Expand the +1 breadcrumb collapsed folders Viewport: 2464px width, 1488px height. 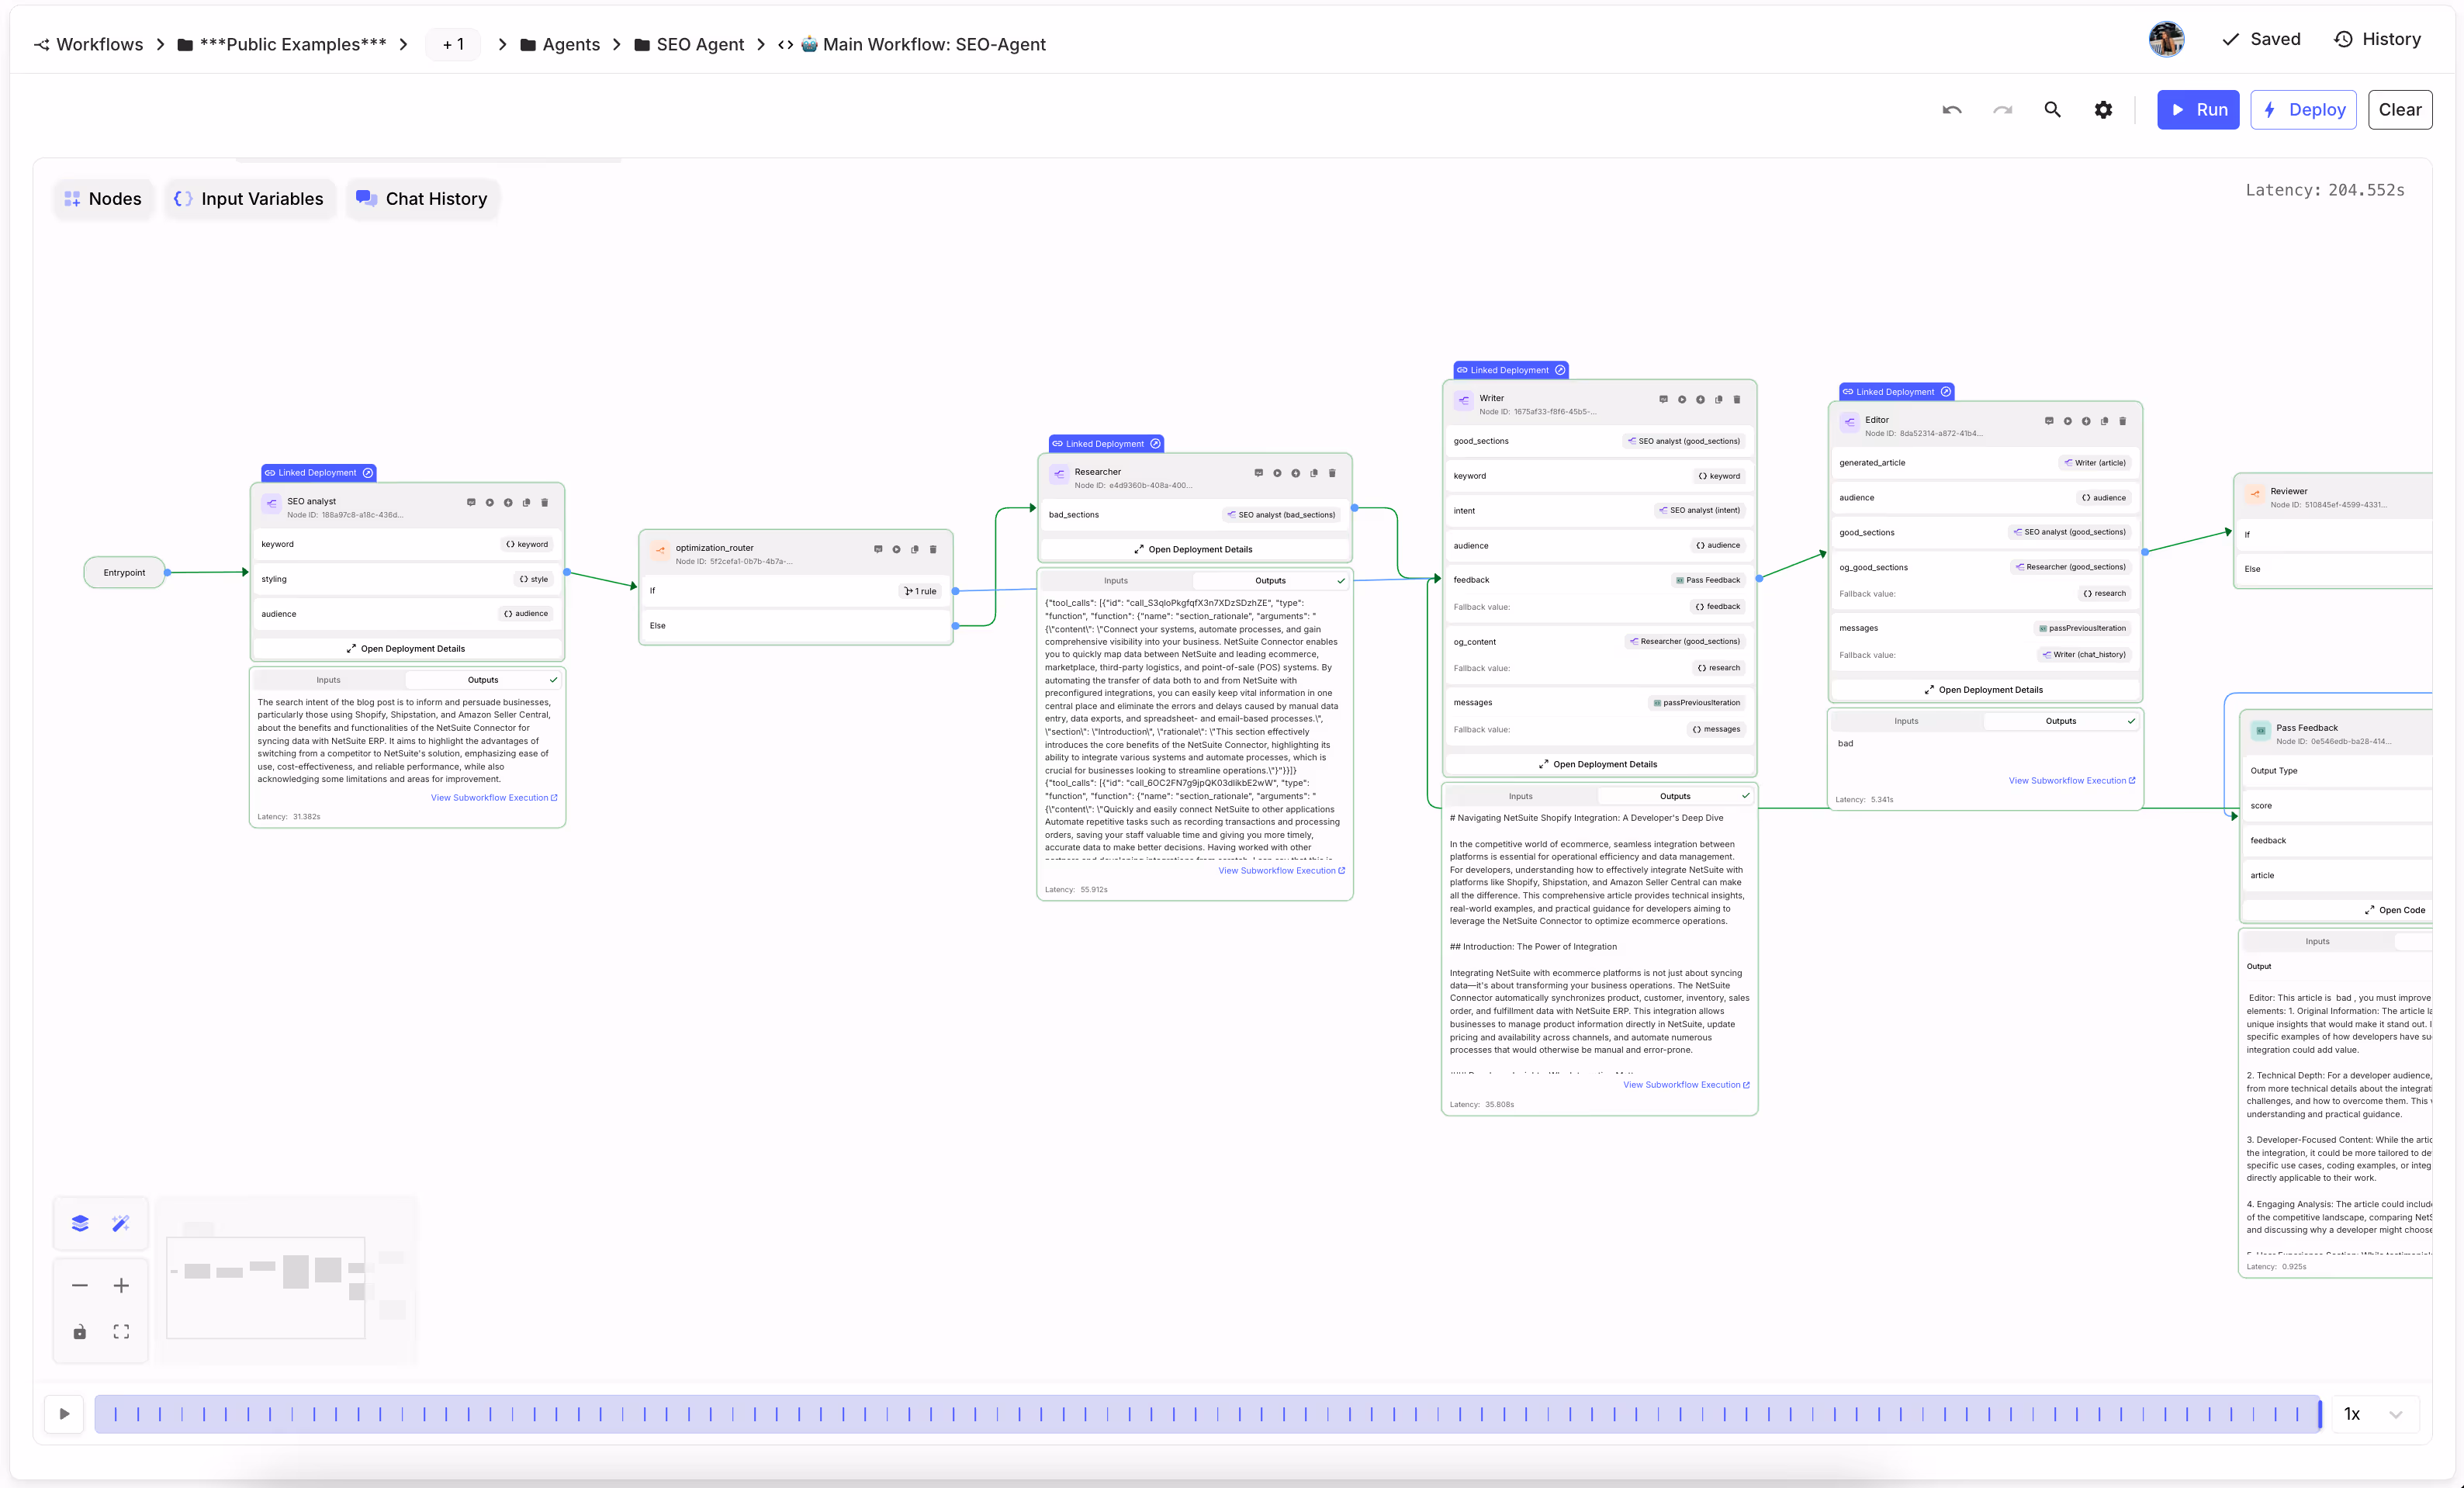(x=453, y=44)
